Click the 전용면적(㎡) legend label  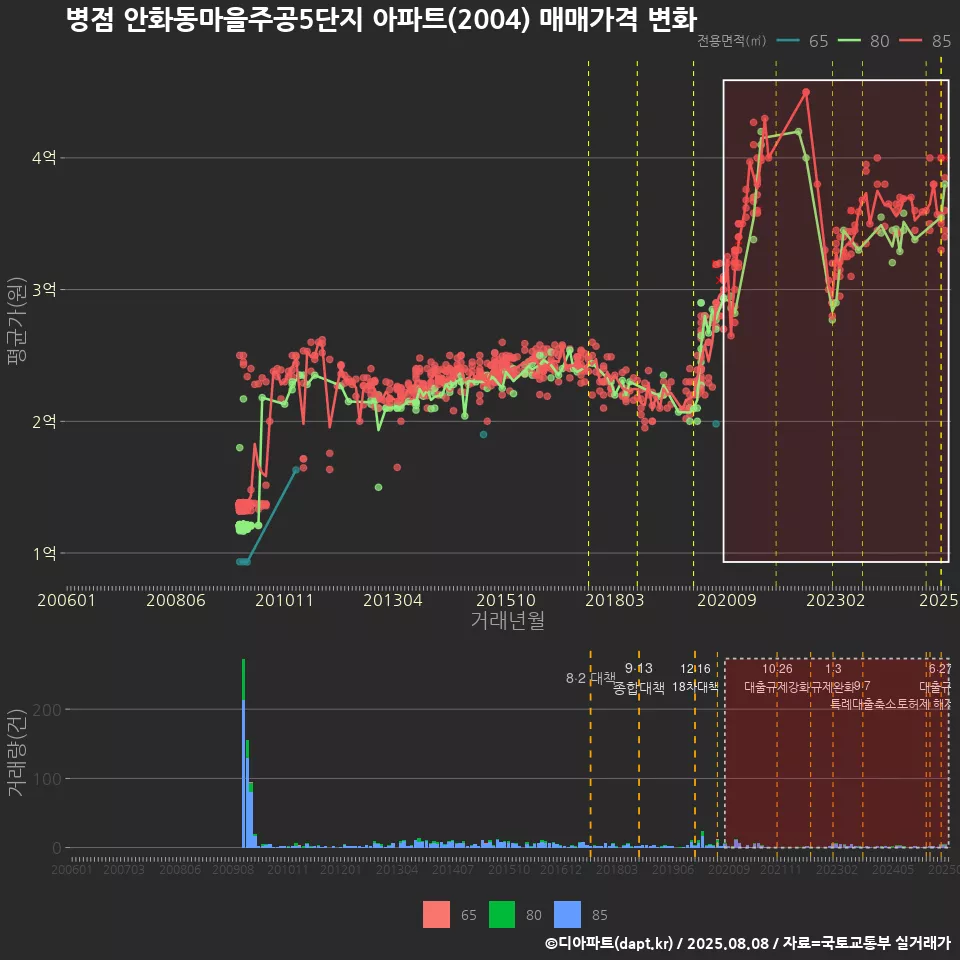pos(732,41)
